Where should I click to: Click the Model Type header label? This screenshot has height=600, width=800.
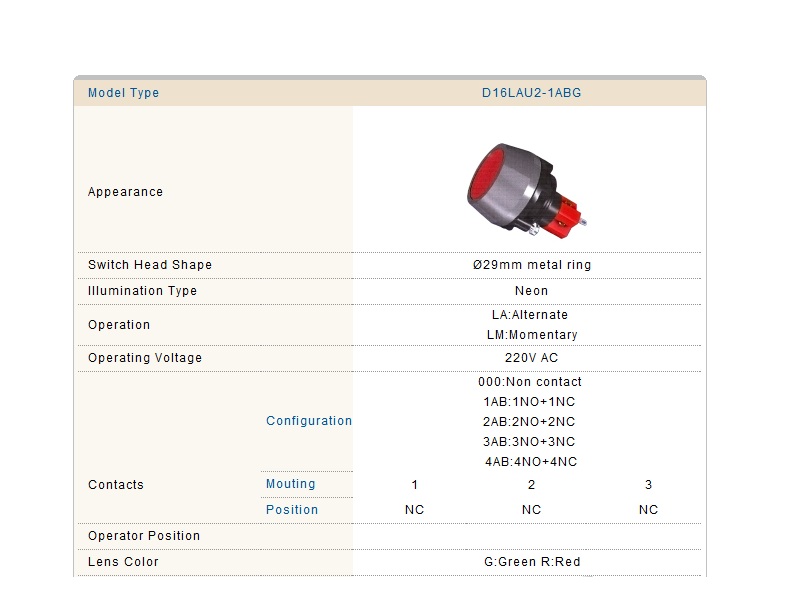[123, 93]
